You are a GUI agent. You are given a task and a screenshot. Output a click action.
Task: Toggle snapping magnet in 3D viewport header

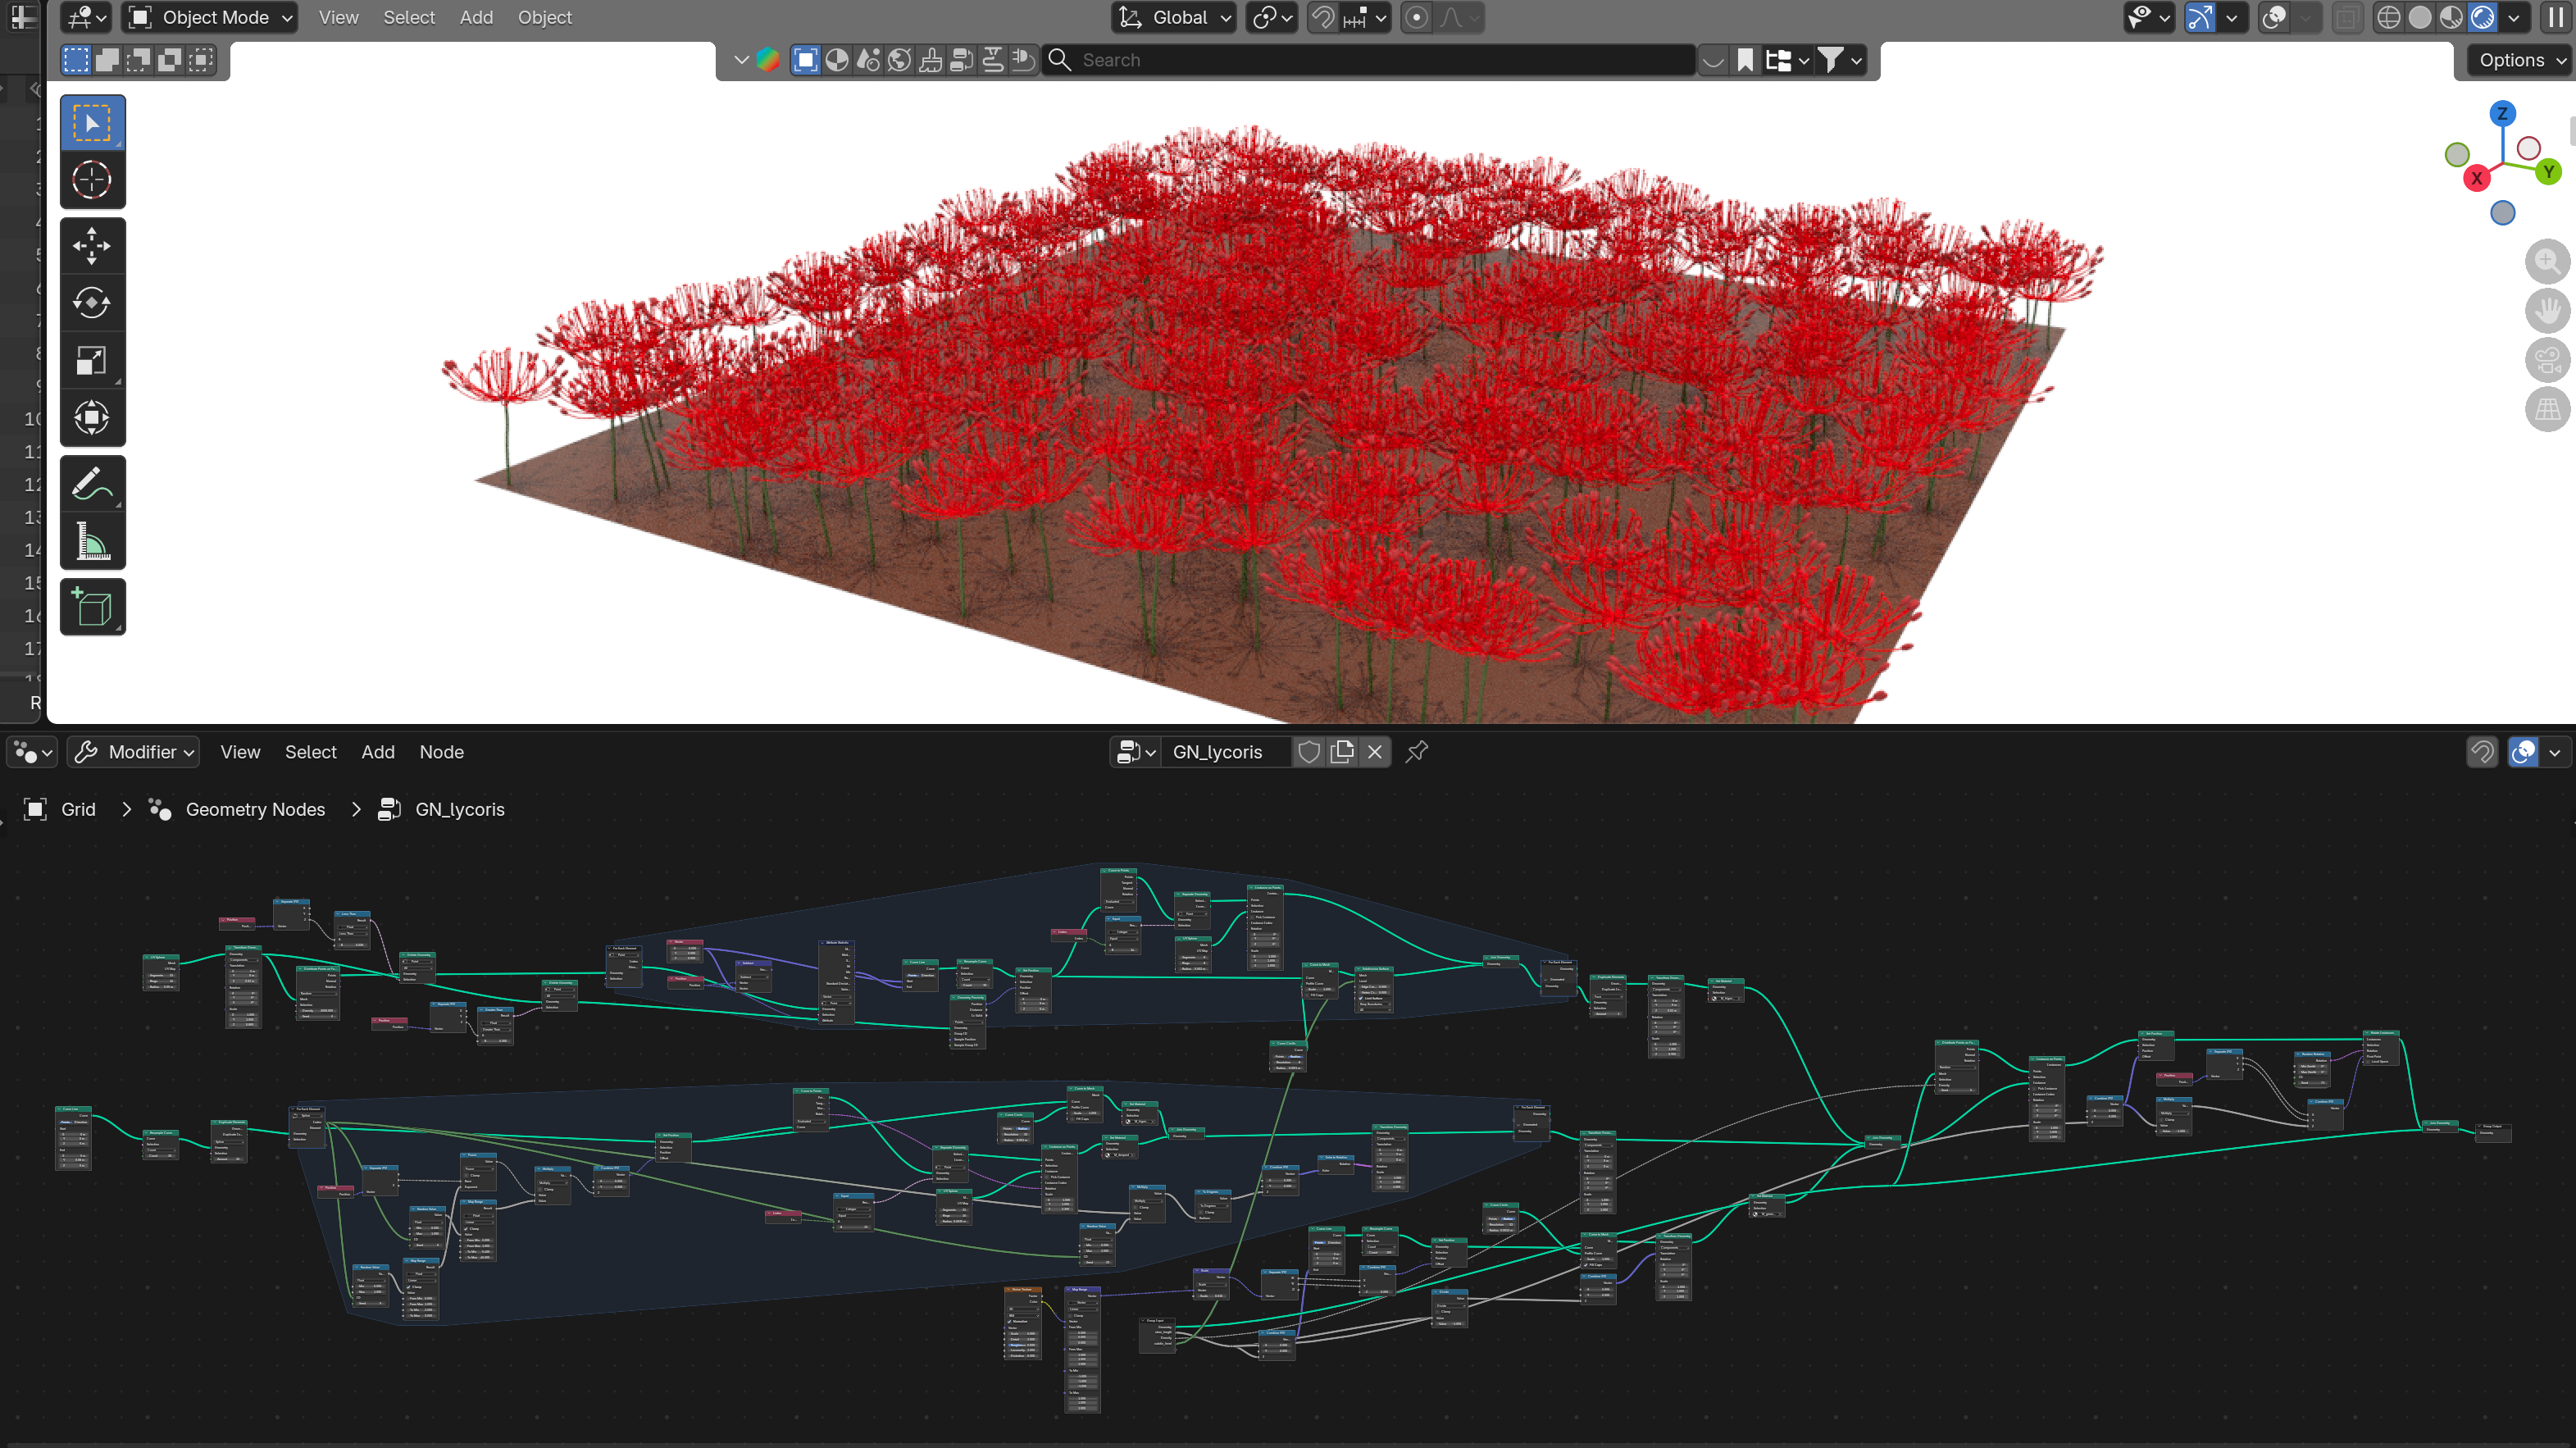point(1322,17)
